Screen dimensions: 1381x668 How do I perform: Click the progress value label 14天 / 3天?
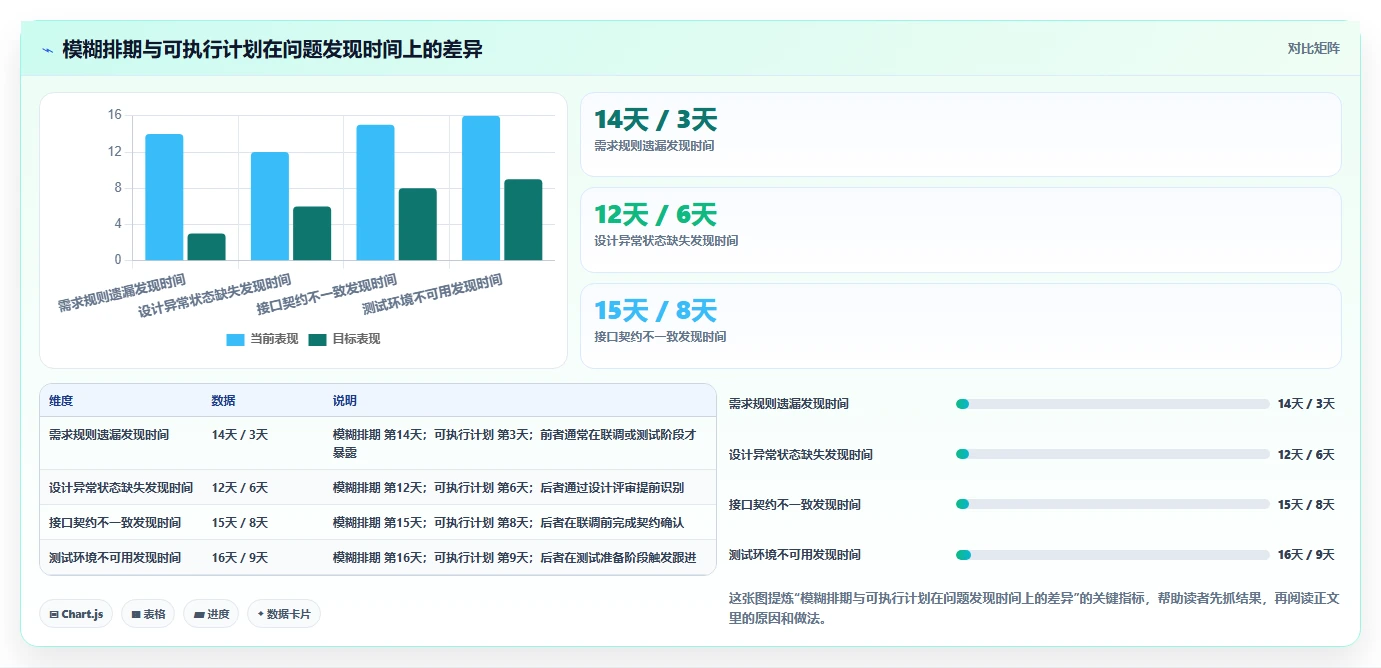pyautogui.click(x=1306, y=404)
